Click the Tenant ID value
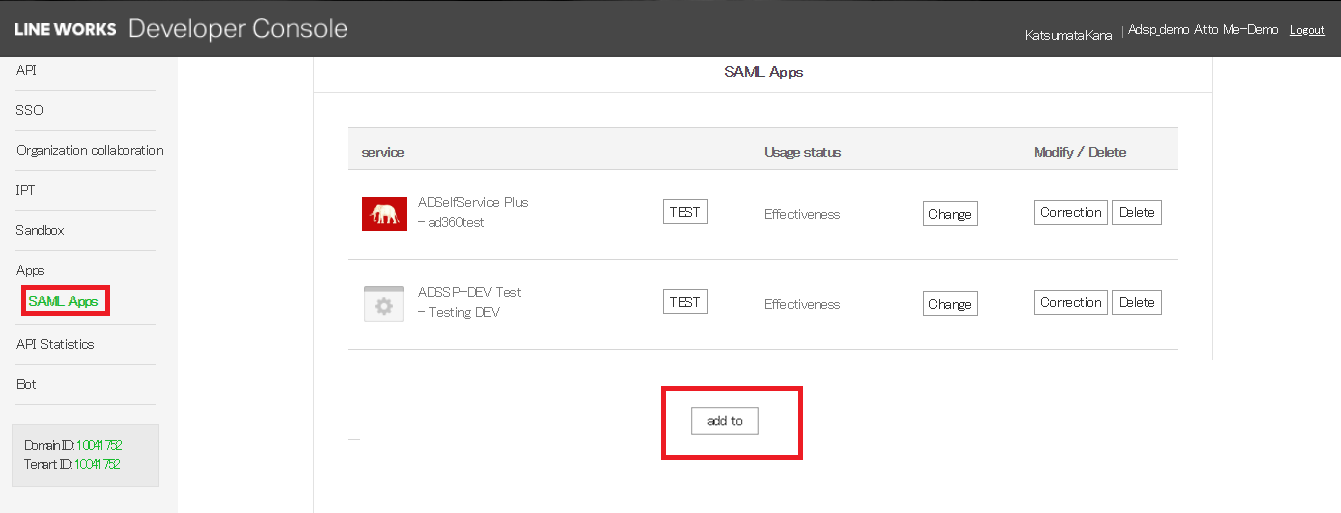The image size is (1341, 513). pyautogui.click(x=98, y=464)
